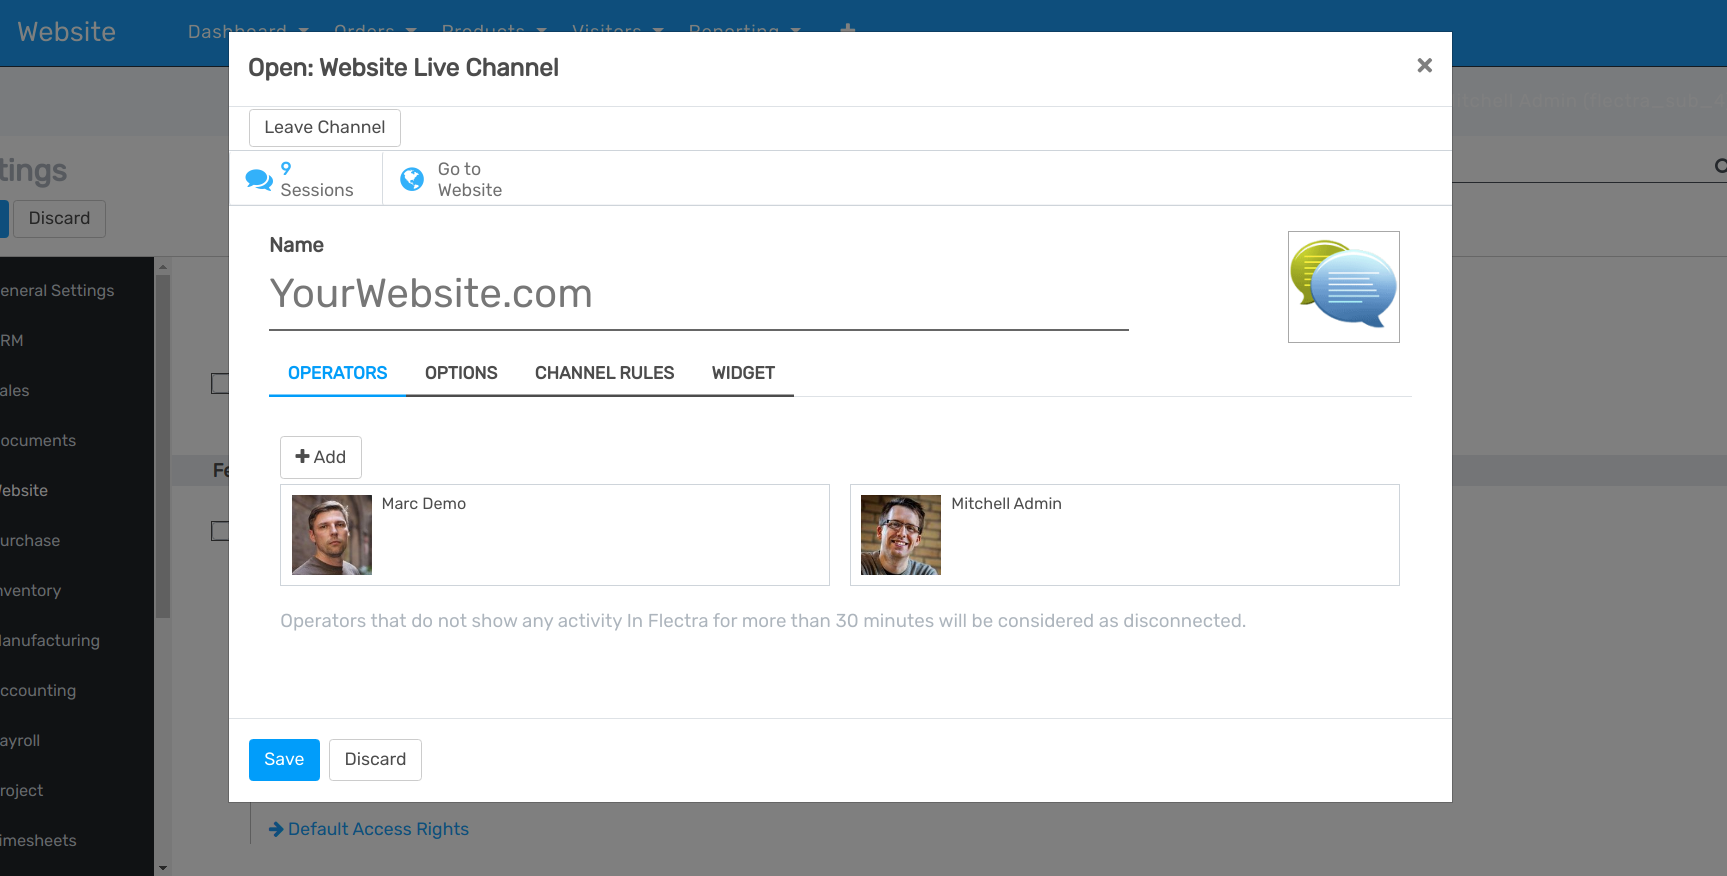Open General Settings in the sidebar

tap(57, 291)
